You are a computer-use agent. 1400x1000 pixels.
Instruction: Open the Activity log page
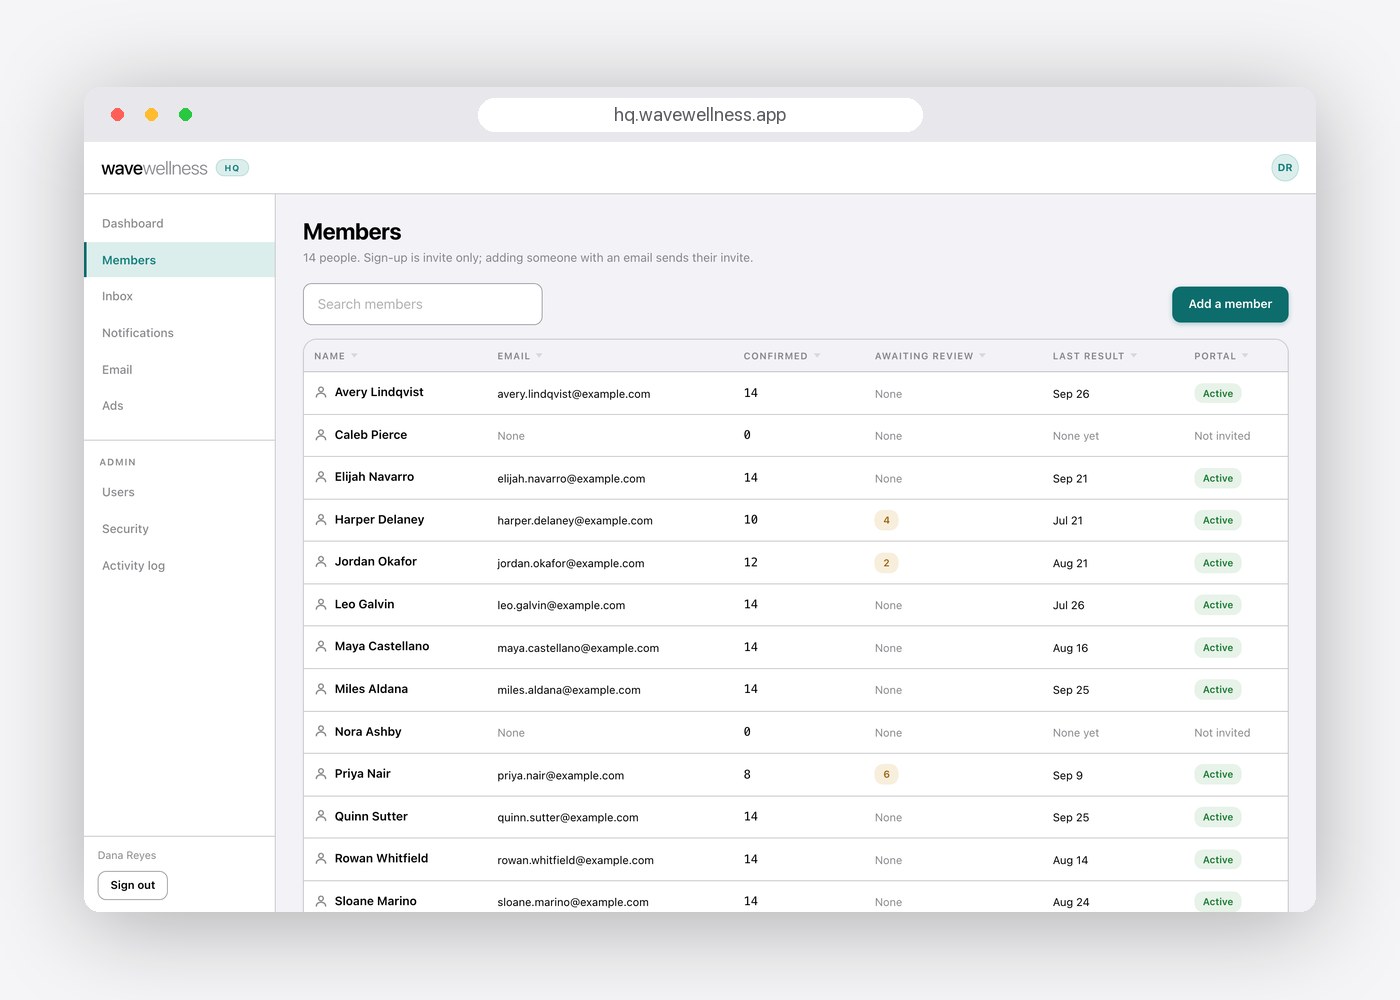coord(180,565)
